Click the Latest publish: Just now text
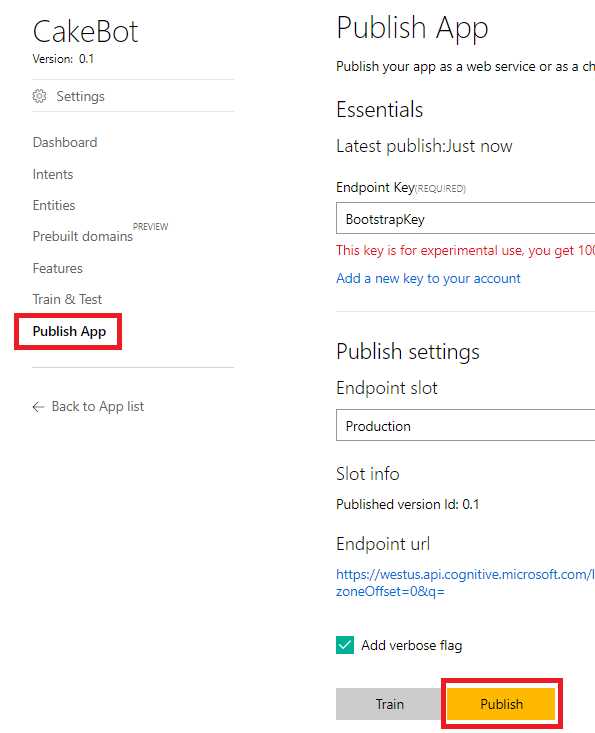This screenshot has width=595, height=733. click(x=424, y=146)
